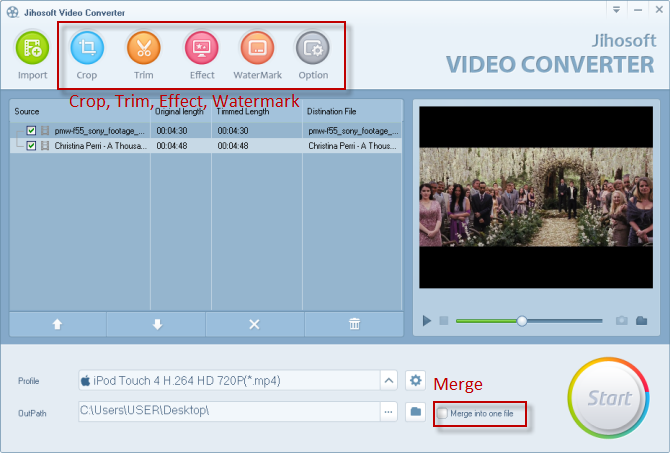Move selected file down in list
The image size is (670, 453).
(155, 324)
